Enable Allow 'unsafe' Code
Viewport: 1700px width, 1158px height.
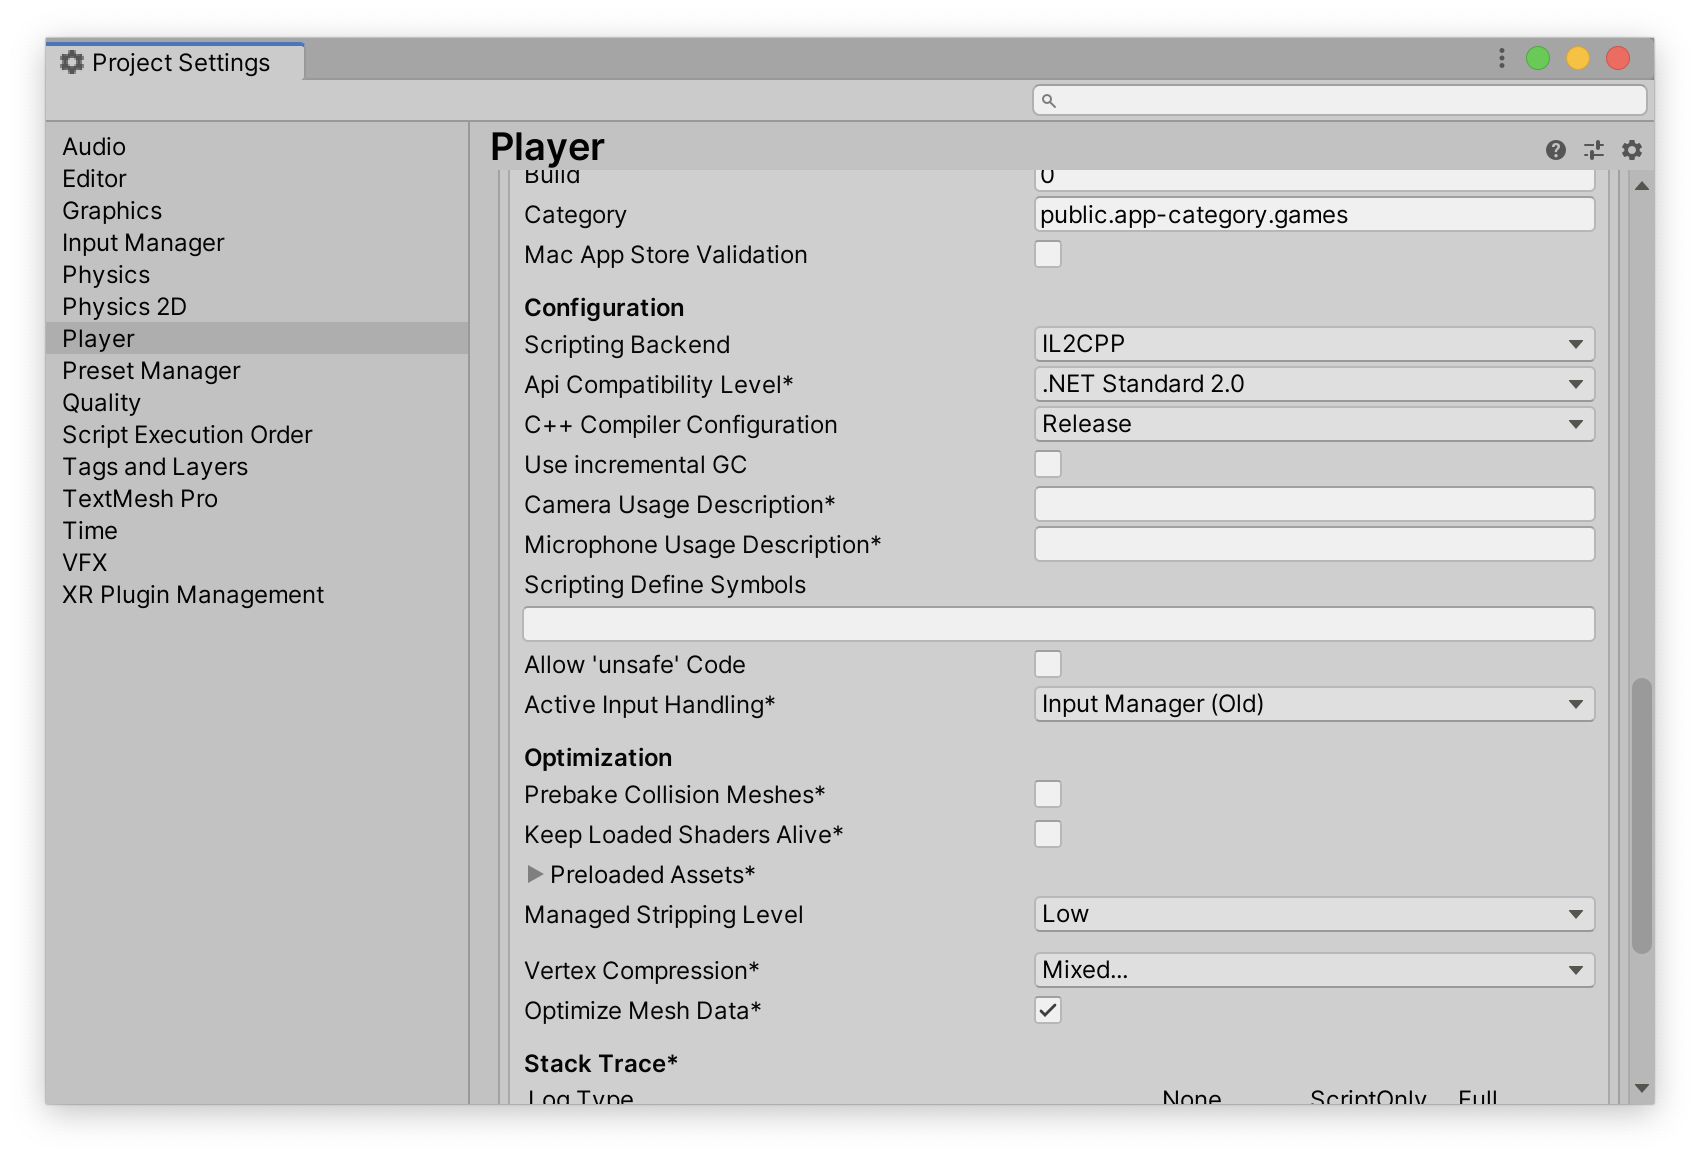1048,663
